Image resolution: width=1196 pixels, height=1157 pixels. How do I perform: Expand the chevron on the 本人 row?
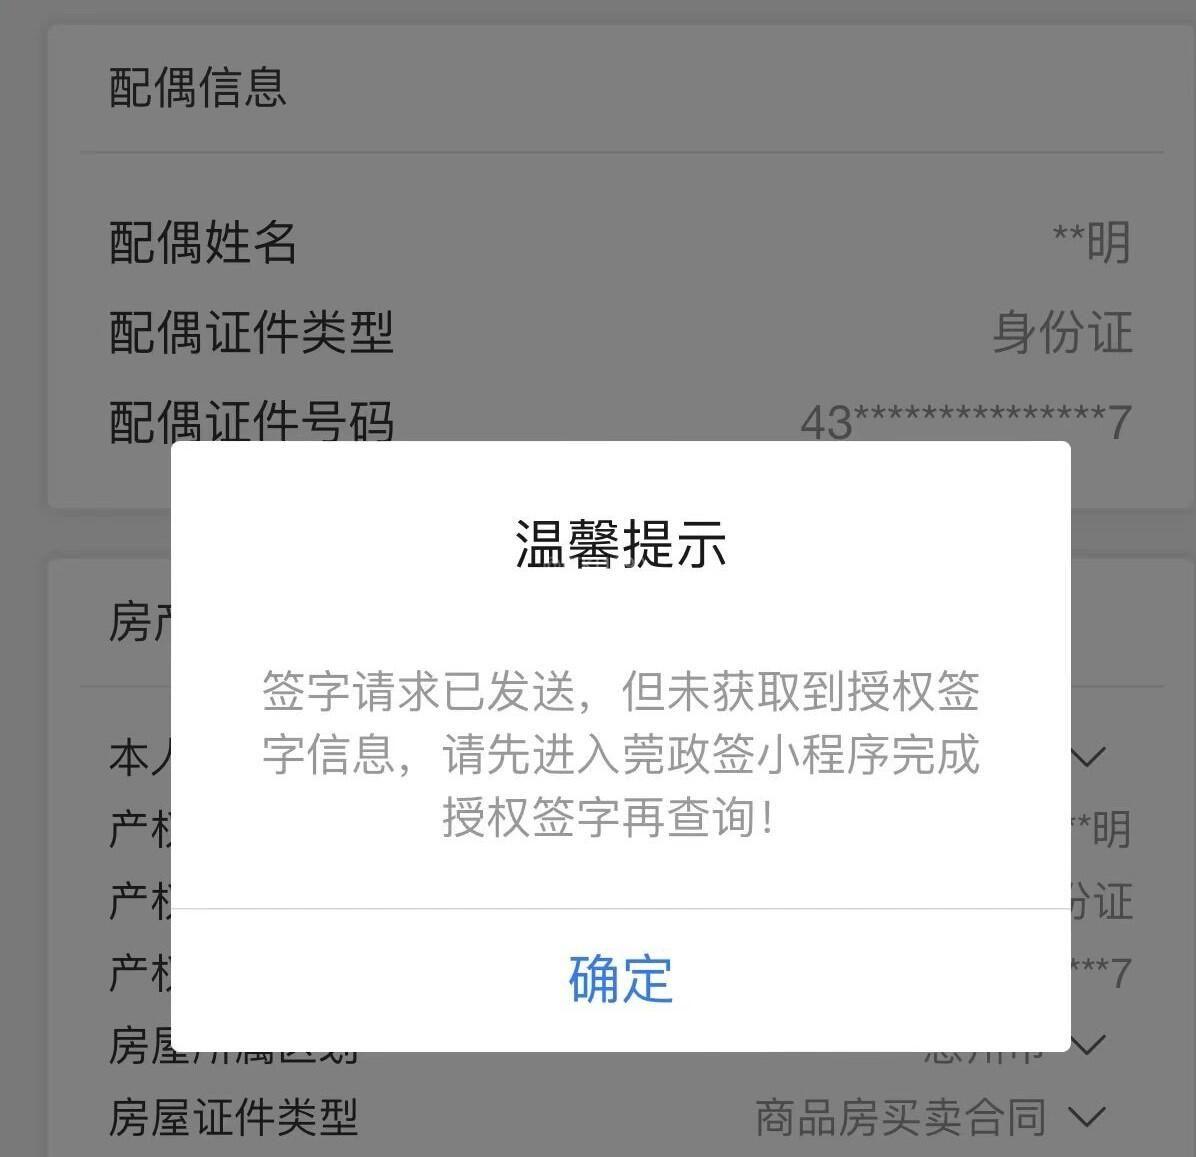point(1088,757)
